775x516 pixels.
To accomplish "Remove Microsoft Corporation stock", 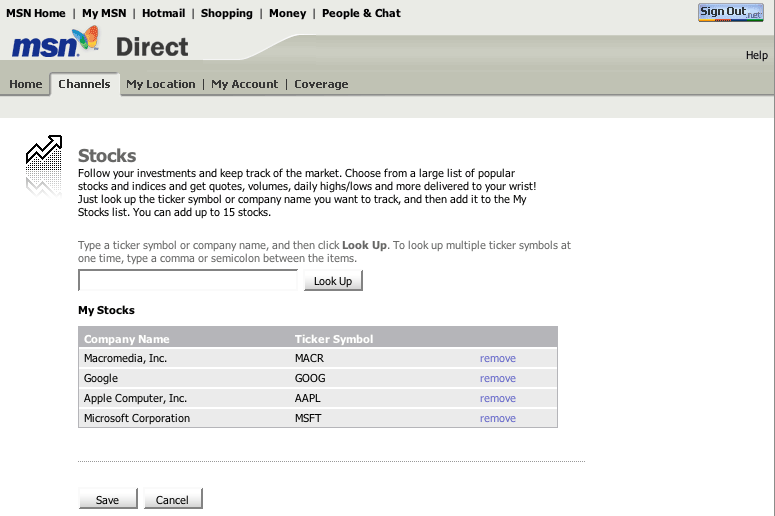I will click(498, 418).
